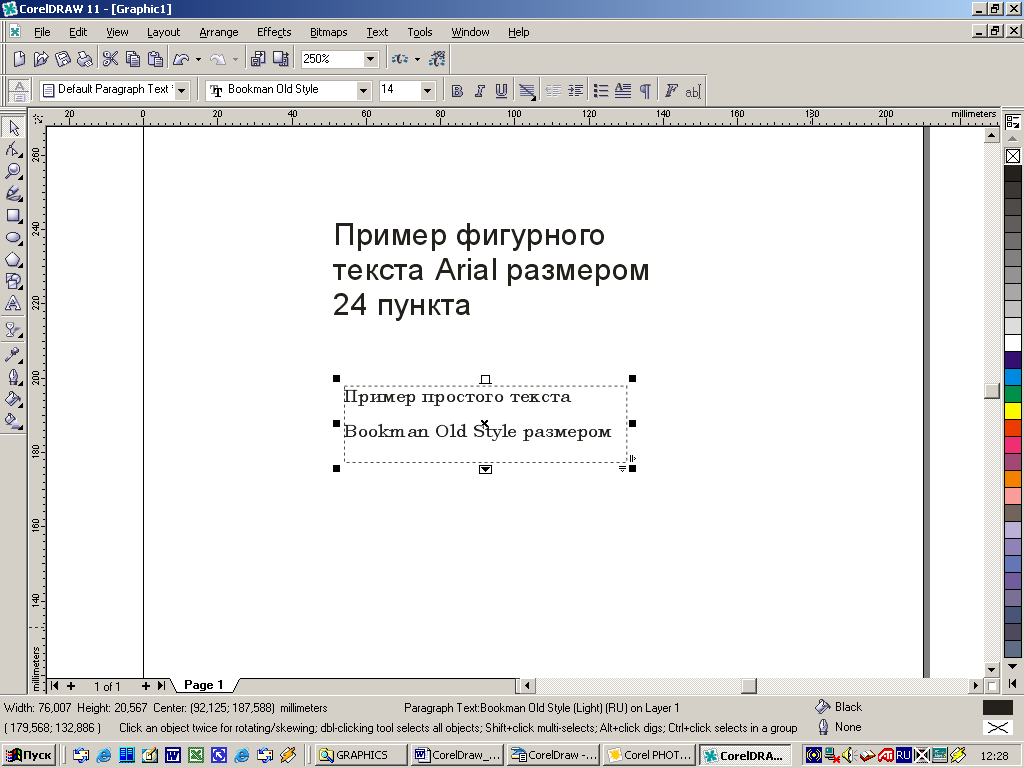Select the Interactive Blend tool
Image resolution: width=1024 pixels, height=768 pixels.
click(13, 330)
